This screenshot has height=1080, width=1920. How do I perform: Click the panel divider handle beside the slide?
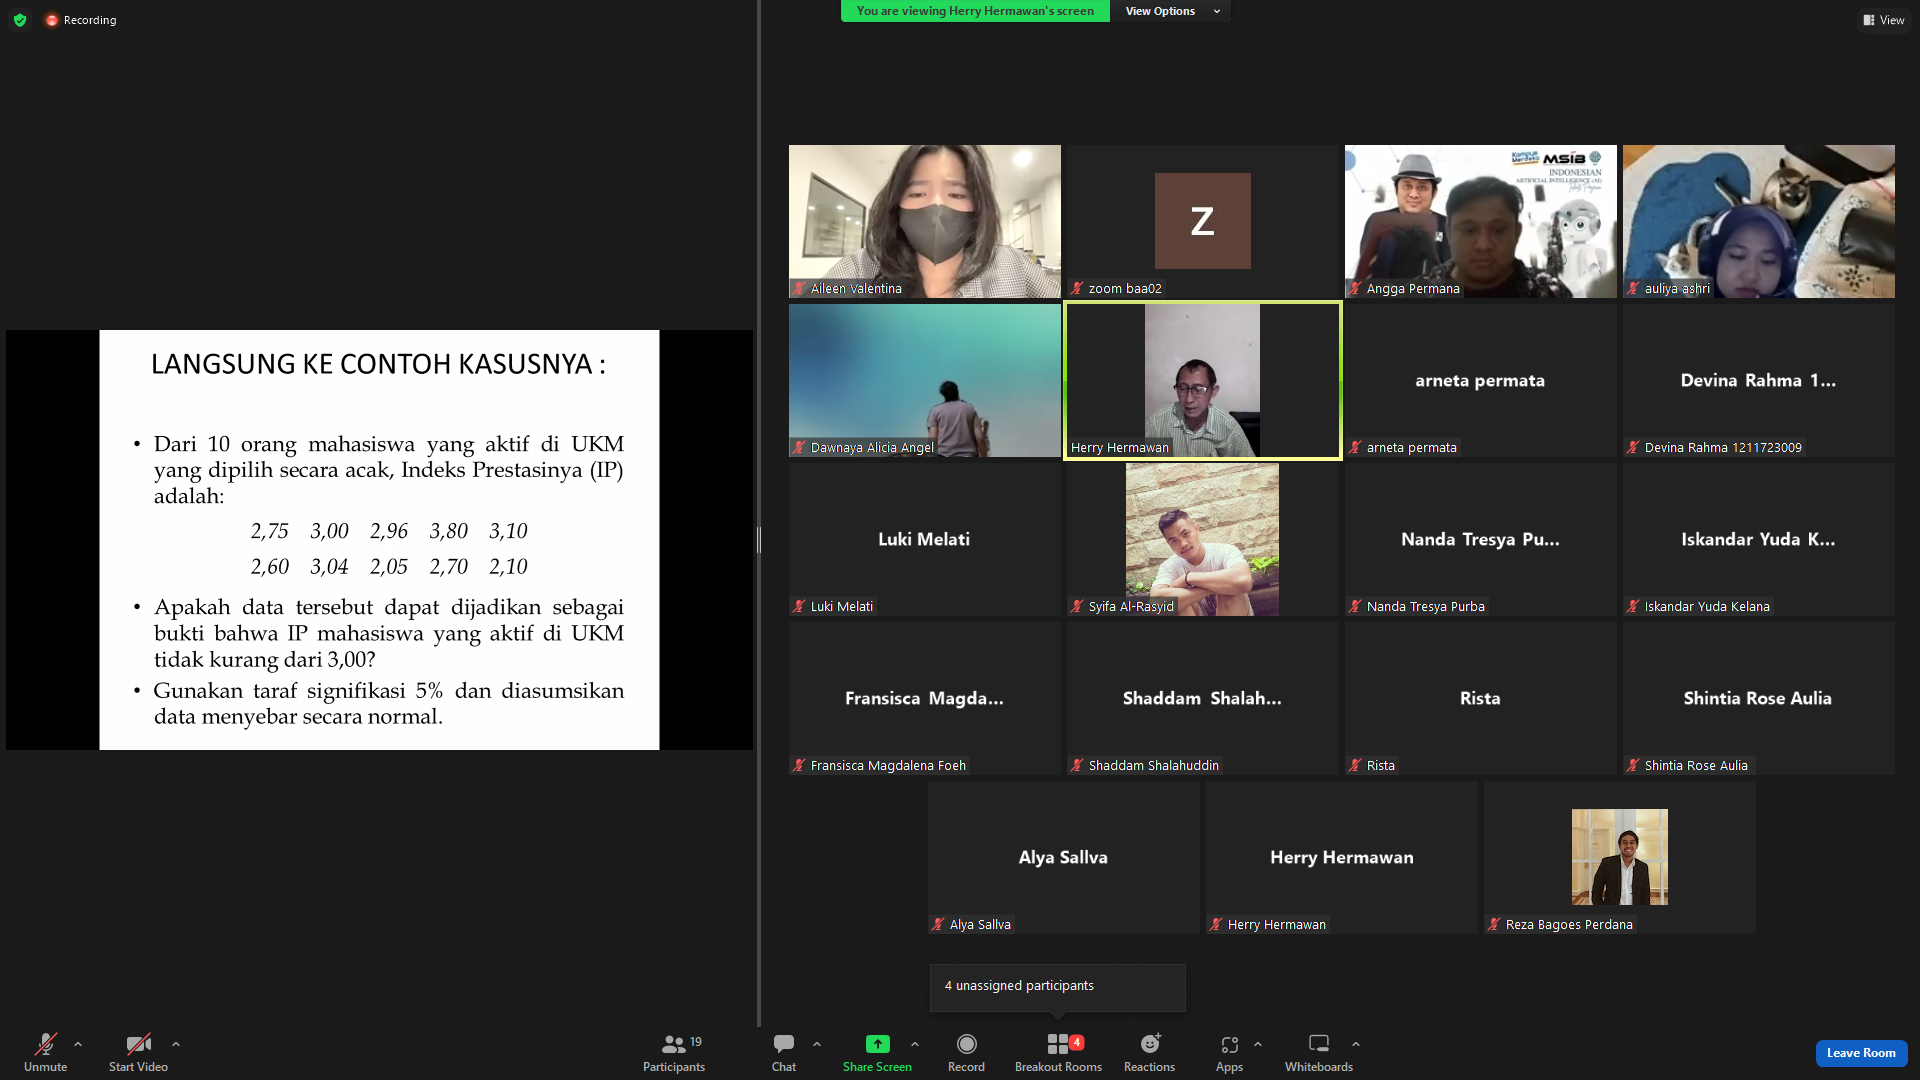pos(759,540)
